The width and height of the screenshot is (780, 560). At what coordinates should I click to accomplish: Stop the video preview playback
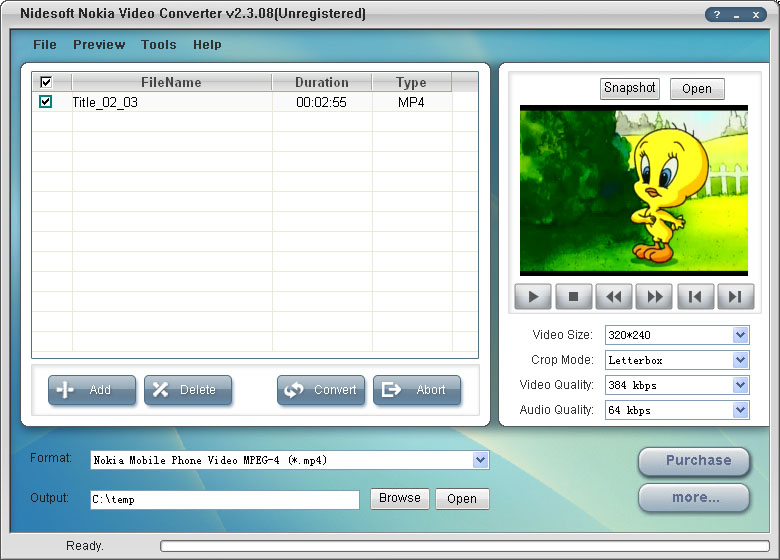574,297
